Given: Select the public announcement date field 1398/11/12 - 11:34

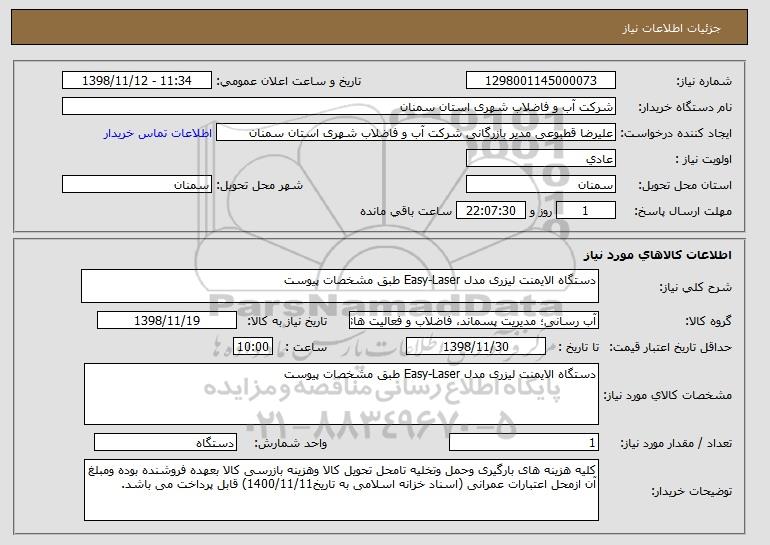Looking at the screenshot, I should click(x=137, y=81).
